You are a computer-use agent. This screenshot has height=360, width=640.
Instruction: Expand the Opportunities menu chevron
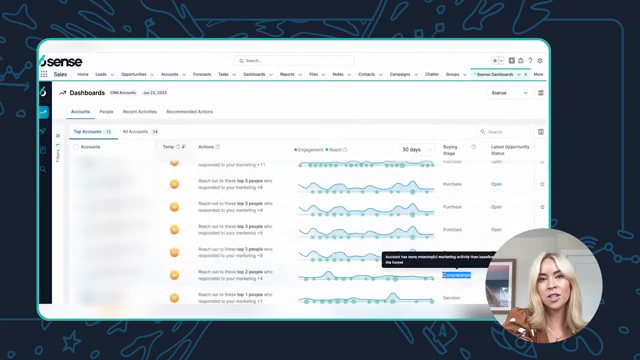[x=152, y=75]
